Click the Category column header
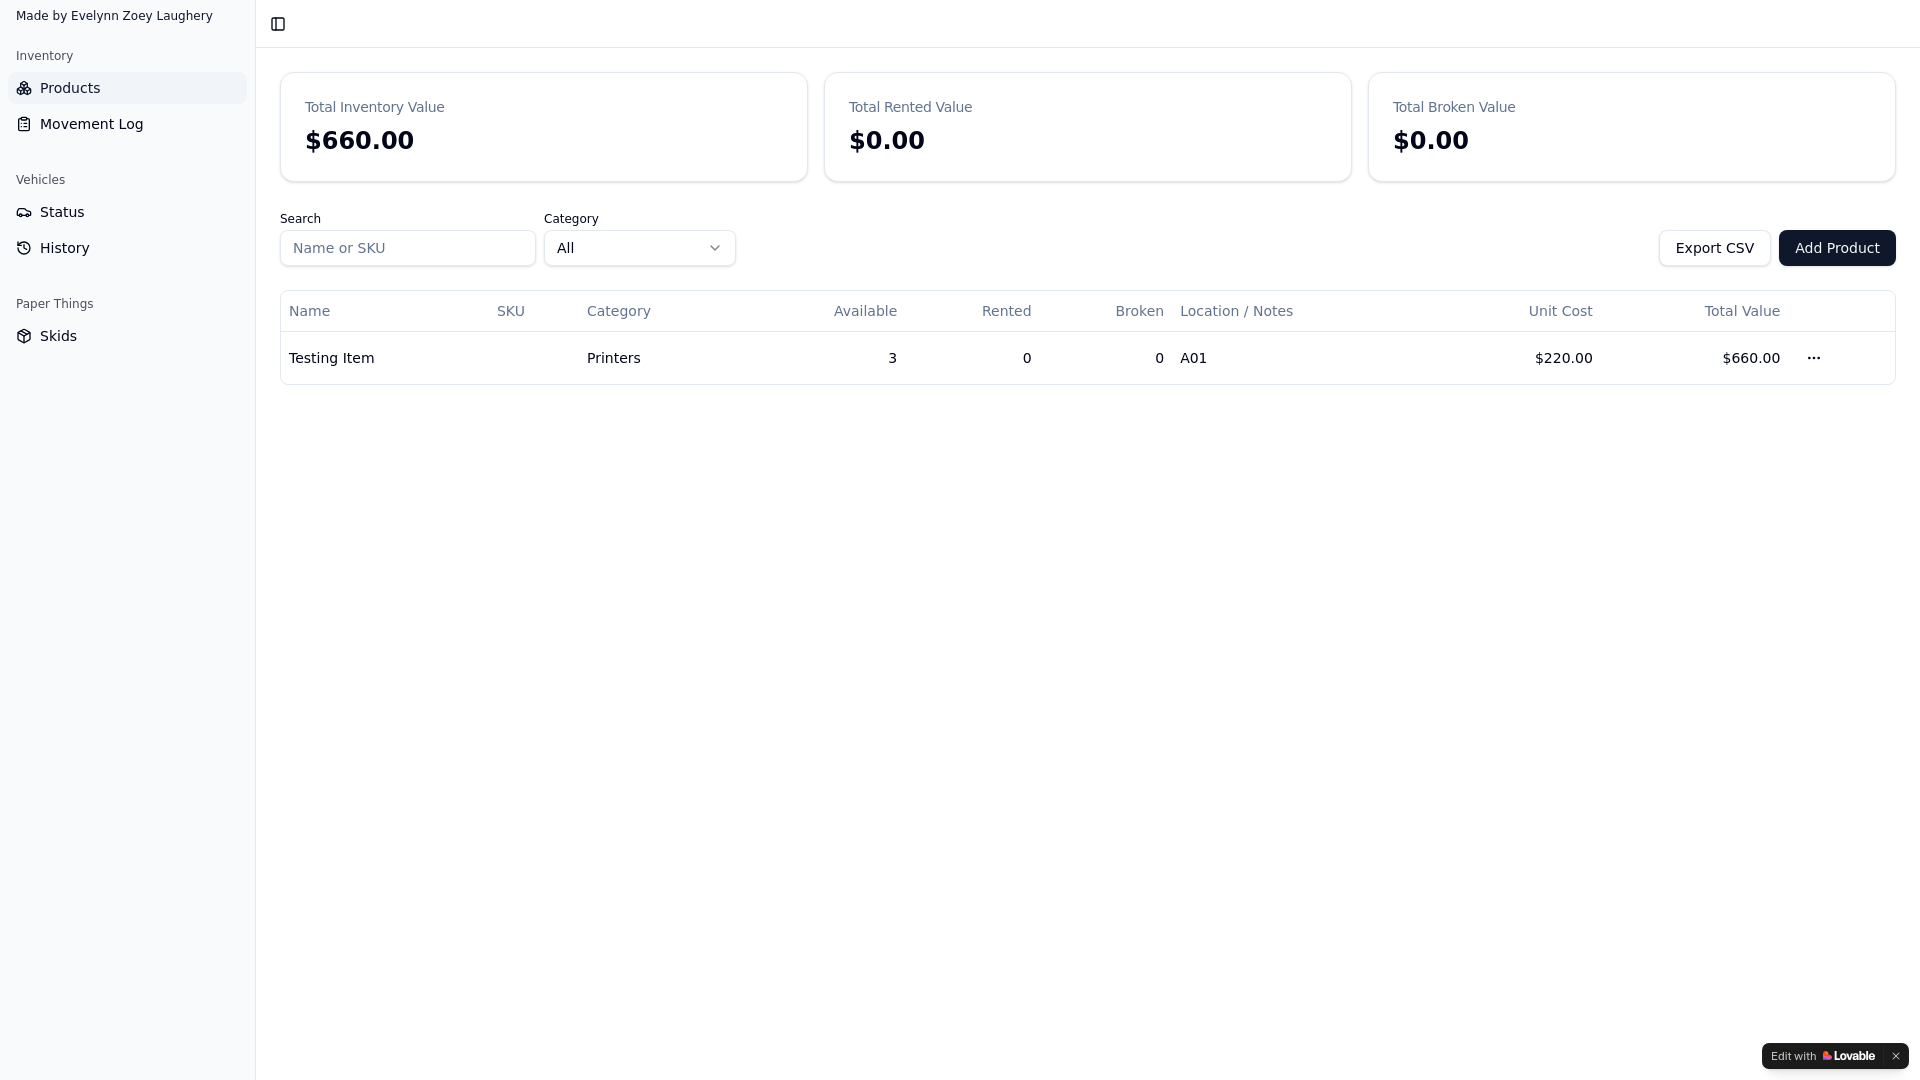Viewport: 1920px width, 1080px height. tap(619, 311)
